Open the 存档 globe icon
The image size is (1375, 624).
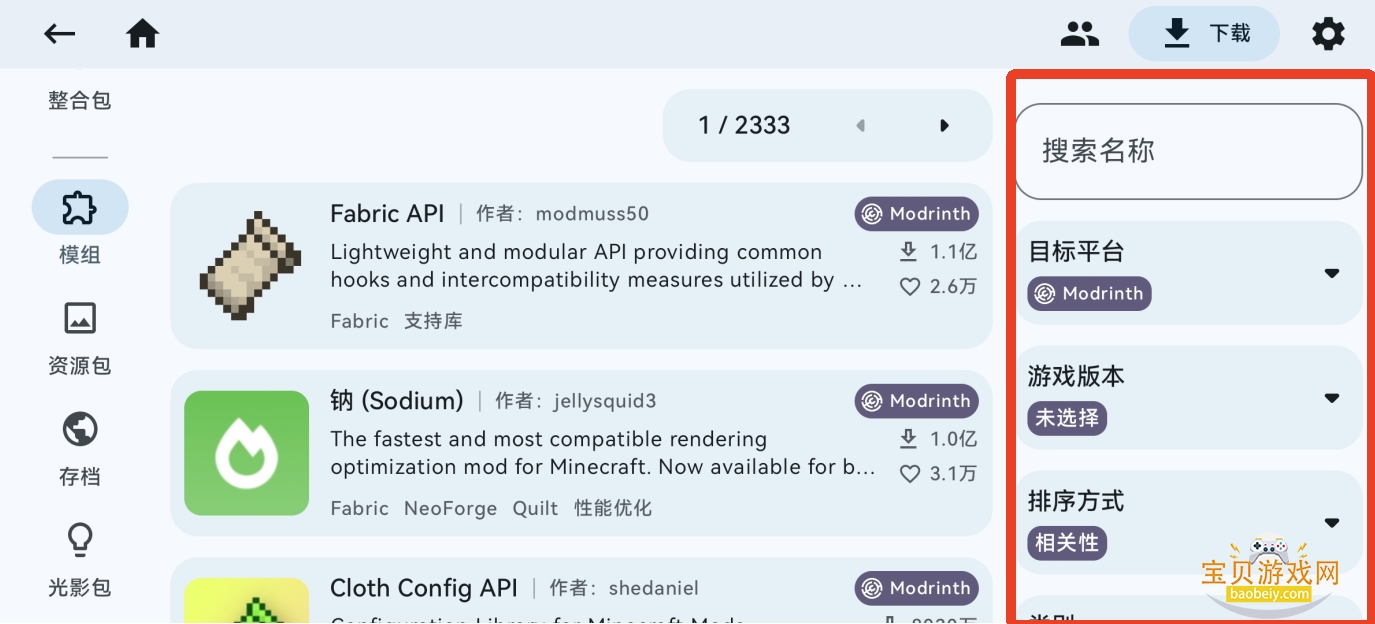(80, 429)
